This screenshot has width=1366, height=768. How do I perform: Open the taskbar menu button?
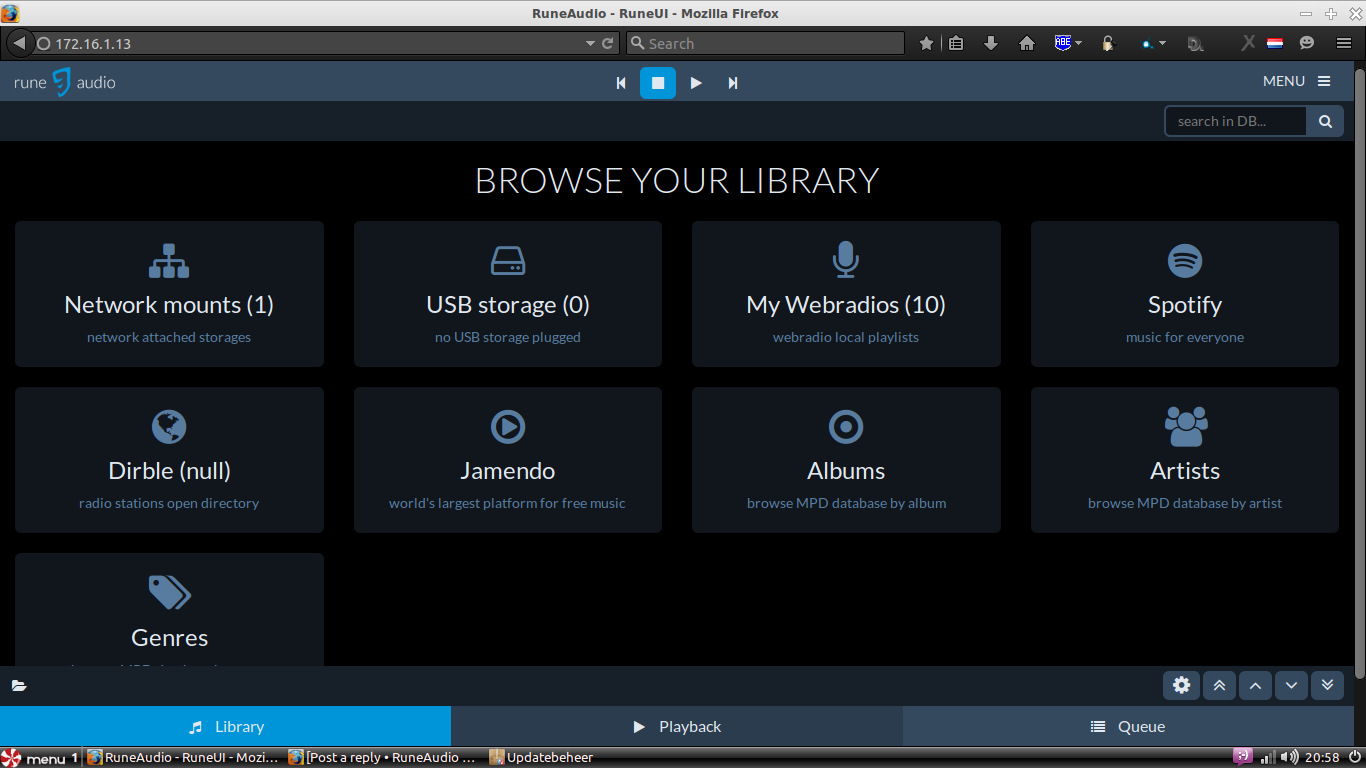click(x=33, y=758)
